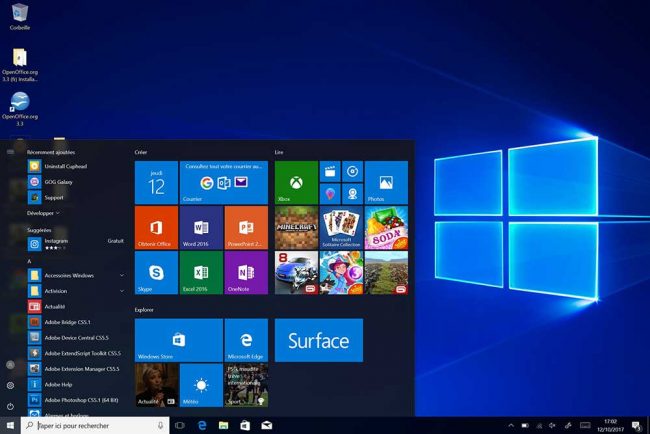650x434 pixels.
Task: Expand the Accessoires Windows folder
Action: point(77,275)
